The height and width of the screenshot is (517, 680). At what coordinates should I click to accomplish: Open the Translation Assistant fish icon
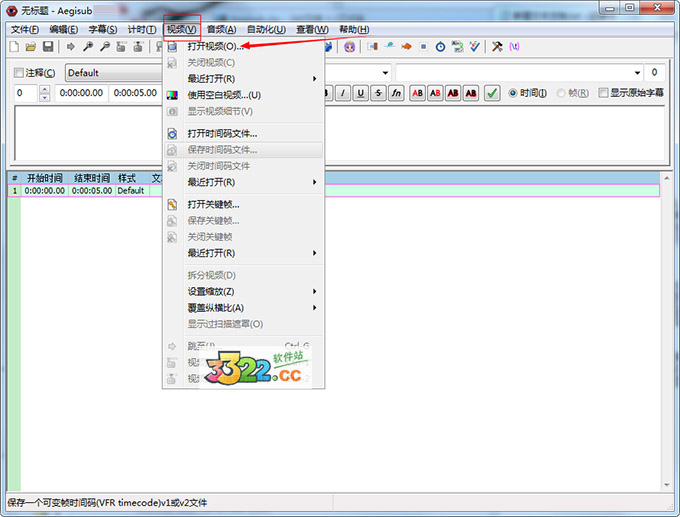point(406,46)
